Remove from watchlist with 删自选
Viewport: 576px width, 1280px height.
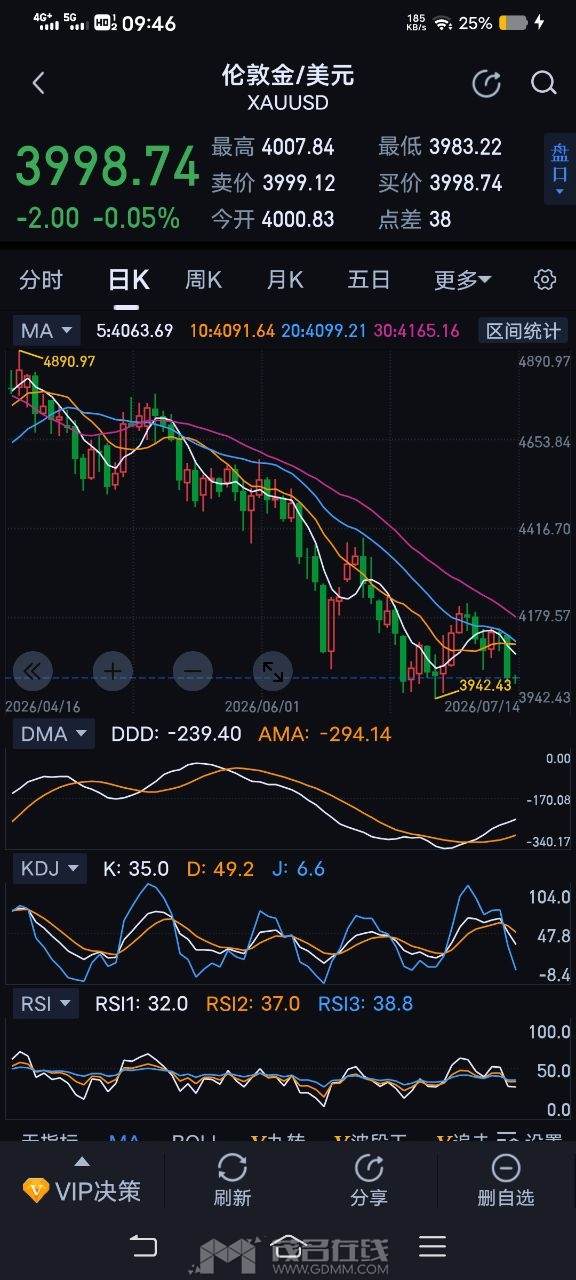click(506, 1179)
